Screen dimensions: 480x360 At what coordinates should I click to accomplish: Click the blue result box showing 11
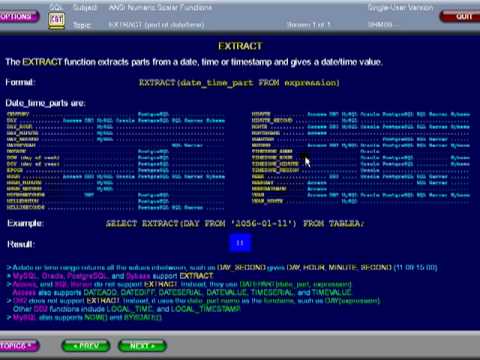pos(240,243)
